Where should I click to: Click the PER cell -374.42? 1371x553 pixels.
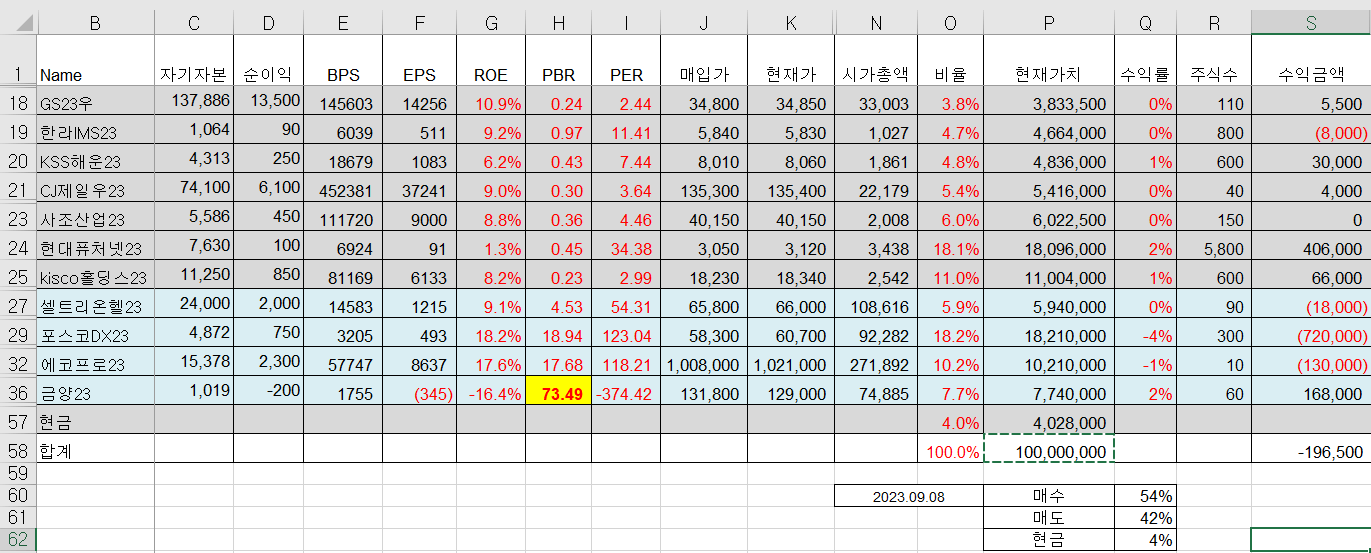(x=626, y=392)
